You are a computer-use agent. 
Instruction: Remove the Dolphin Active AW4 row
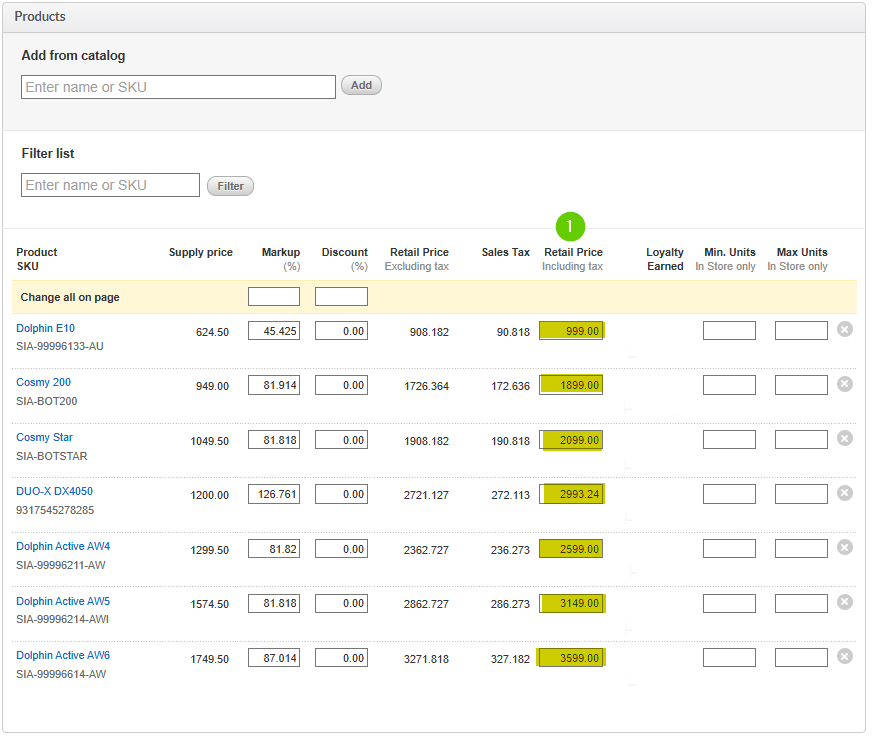click(844, 548)
